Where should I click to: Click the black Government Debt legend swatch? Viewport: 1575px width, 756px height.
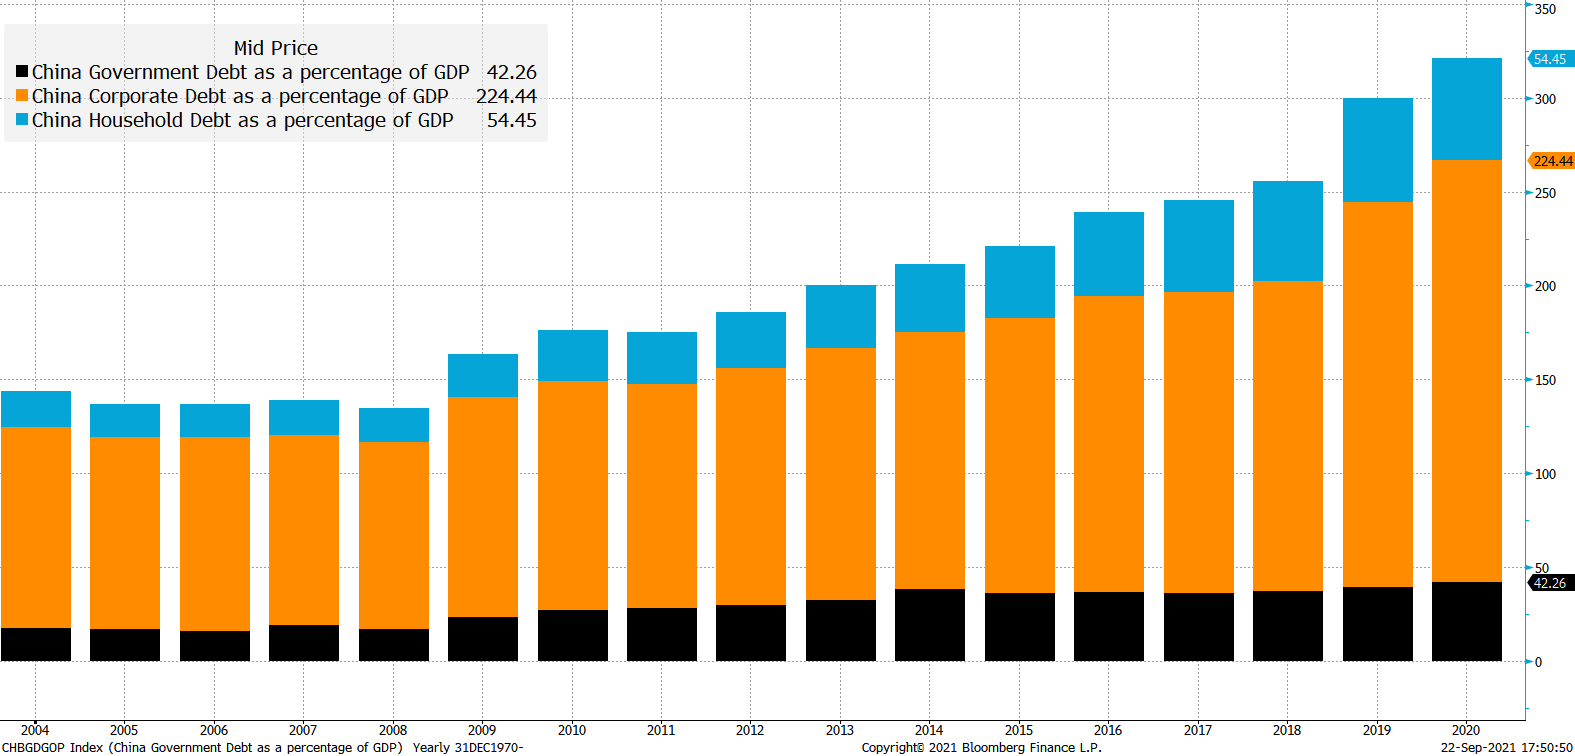pos(22,72)
